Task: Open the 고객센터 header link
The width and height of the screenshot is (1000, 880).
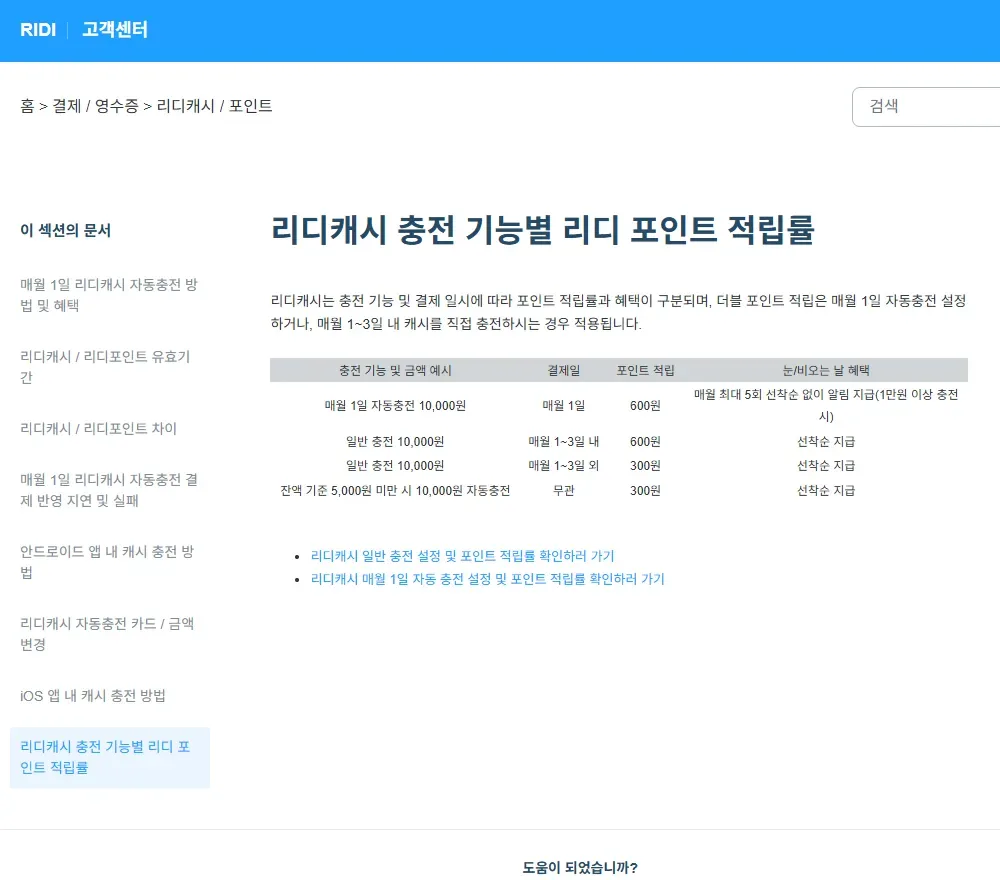Action: point(115,30)
